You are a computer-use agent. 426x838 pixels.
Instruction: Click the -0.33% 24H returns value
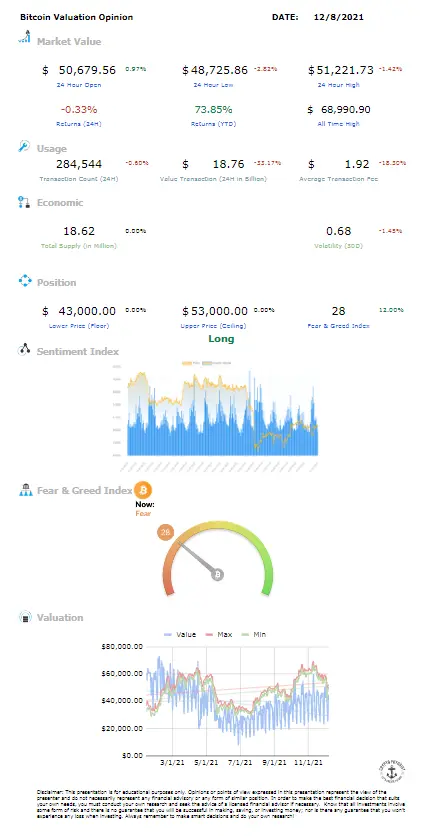(x=79, y=110)
